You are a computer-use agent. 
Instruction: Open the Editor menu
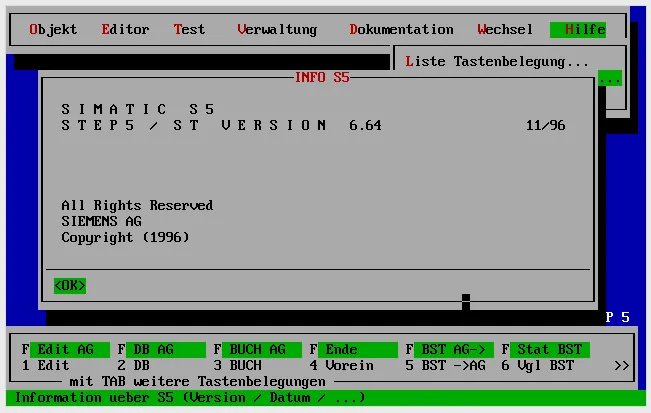tap(125, 29)
